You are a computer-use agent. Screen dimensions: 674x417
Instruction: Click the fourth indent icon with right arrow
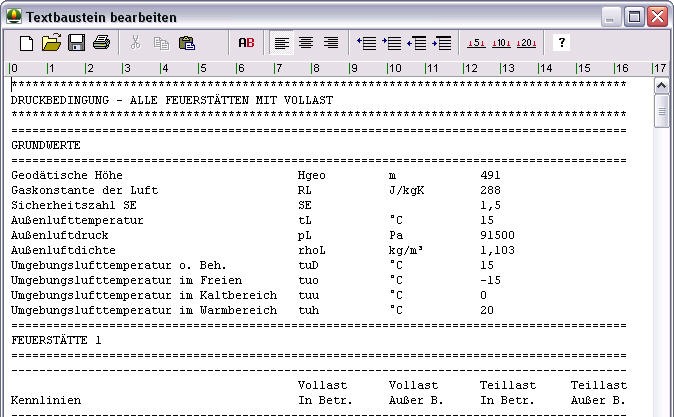441,43
